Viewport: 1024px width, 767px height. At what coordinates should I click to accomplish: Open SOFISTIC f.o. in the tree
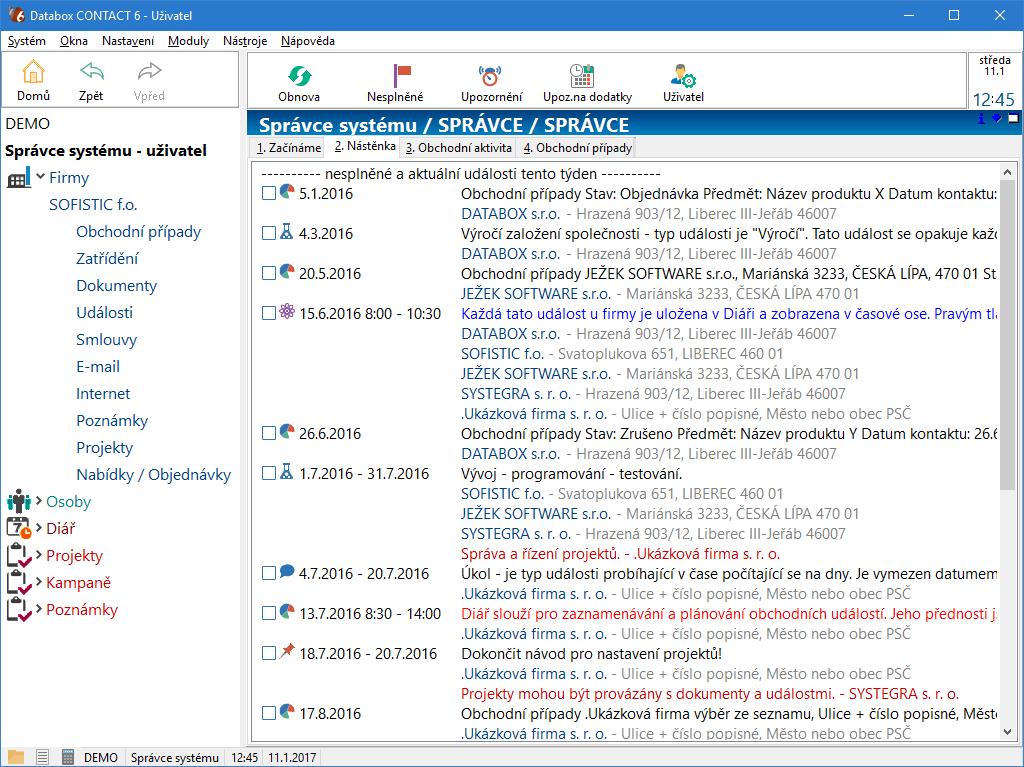pyautogui.click(x=93, y=204)
